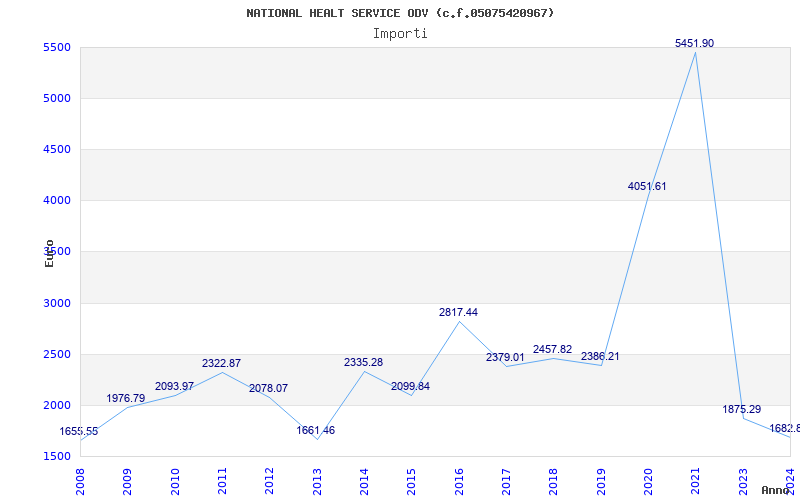
Task: Select the 1976.79 data label
Action: click(126, 398)
